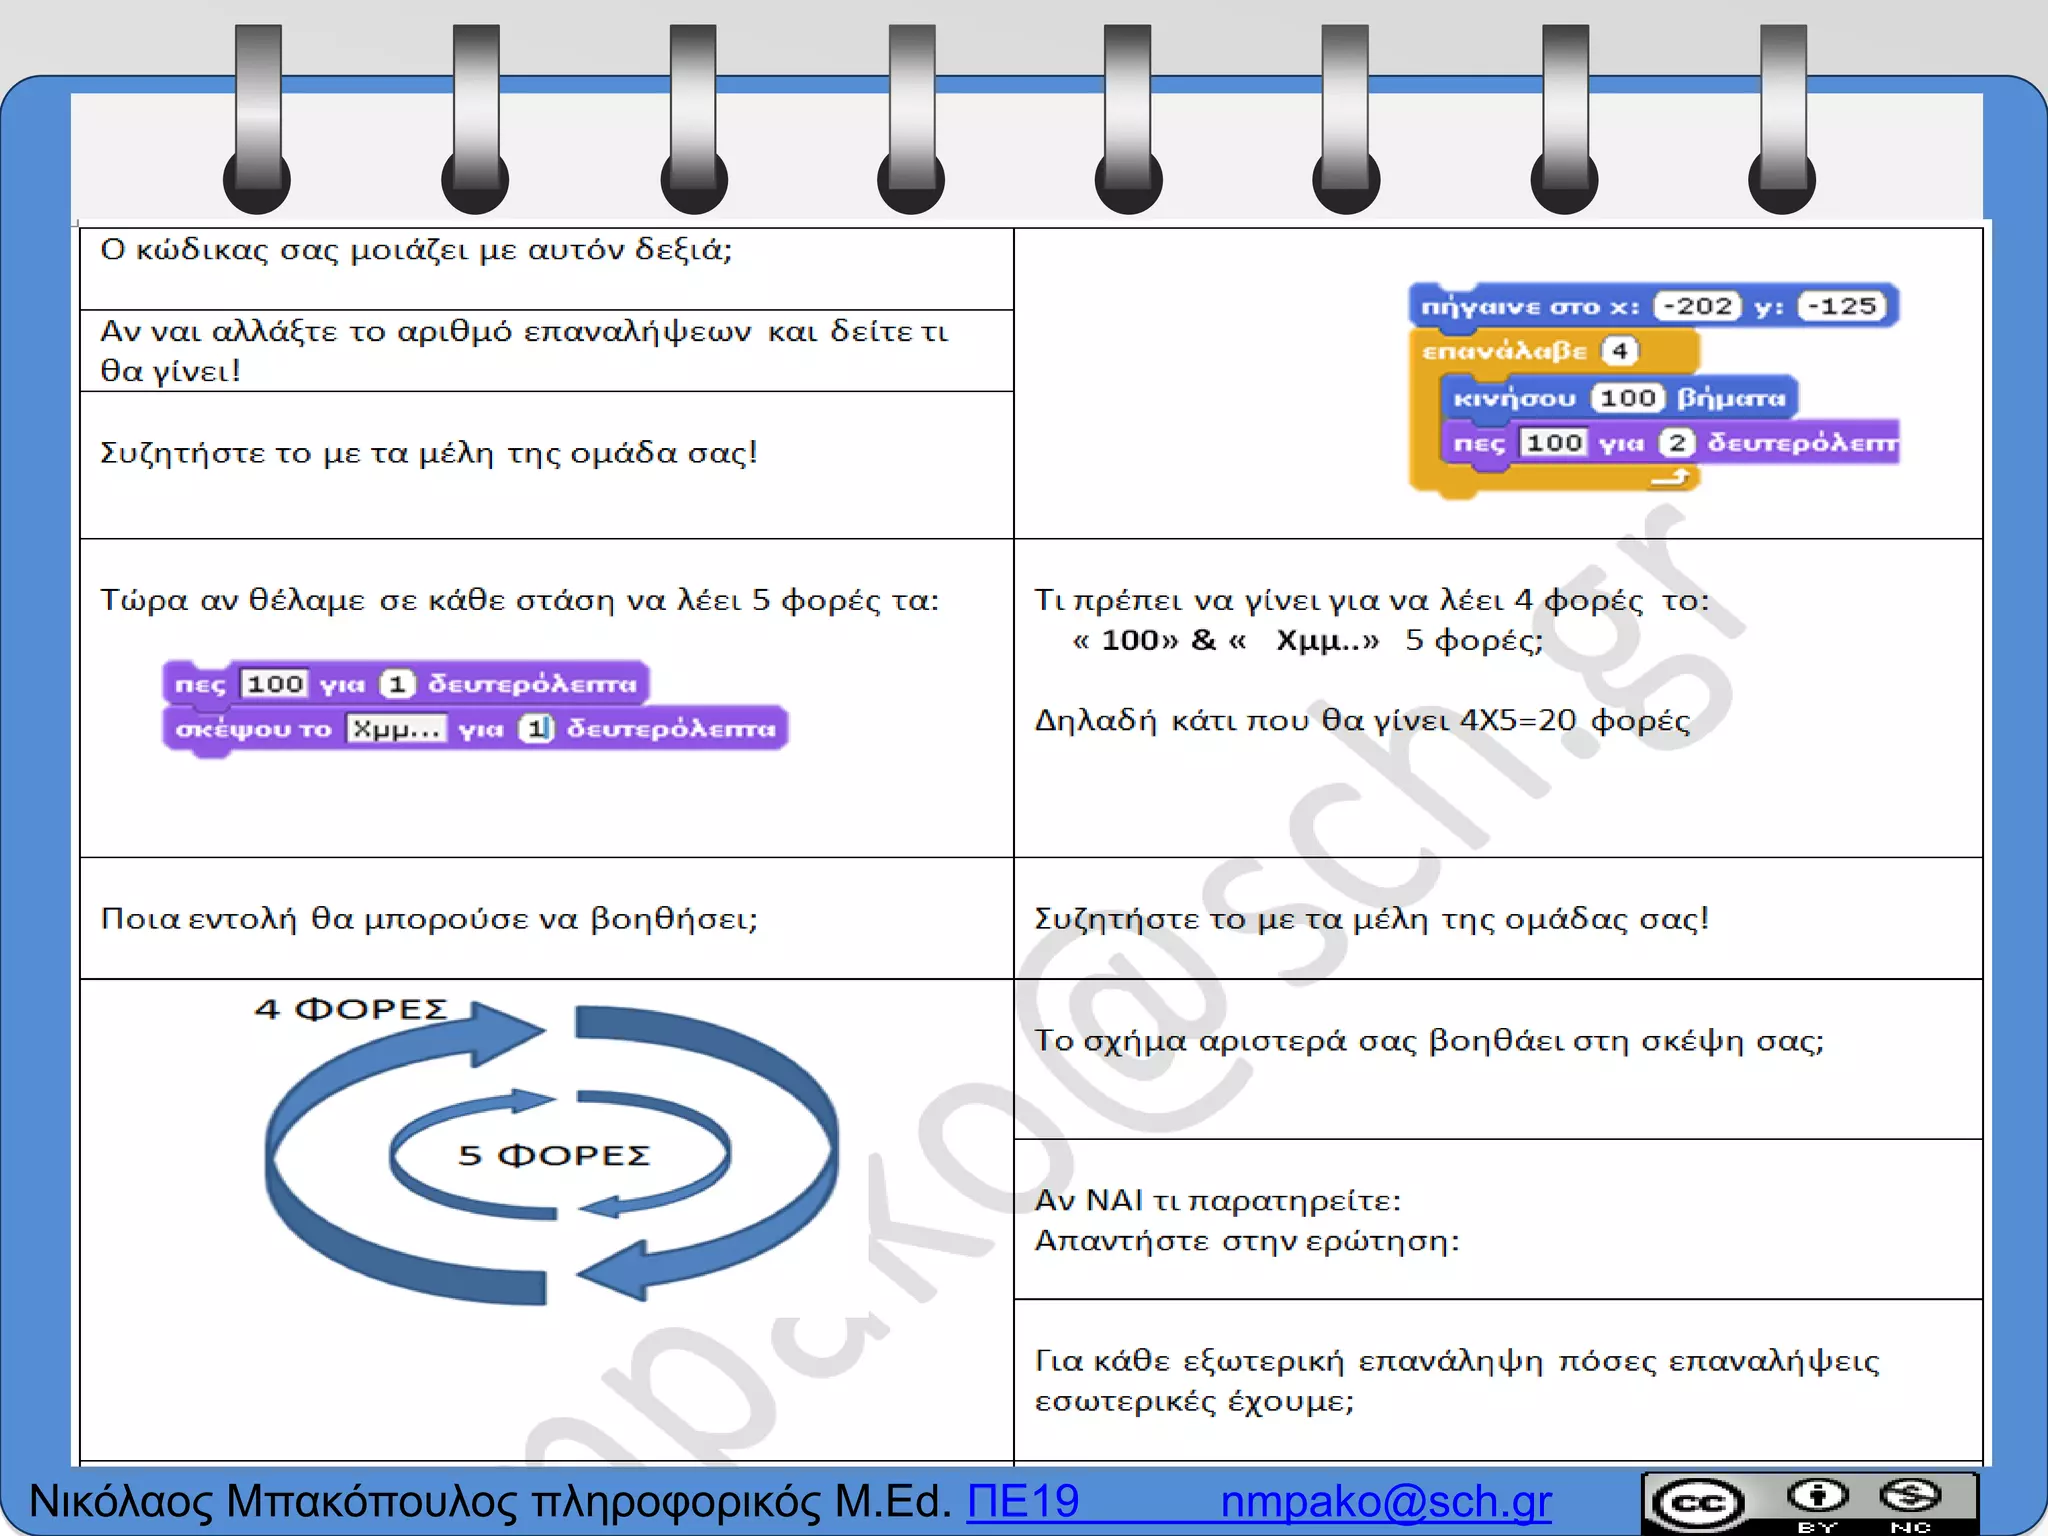Click the loop arrow on repeat block
2048x1536 pixels.
1669,479
